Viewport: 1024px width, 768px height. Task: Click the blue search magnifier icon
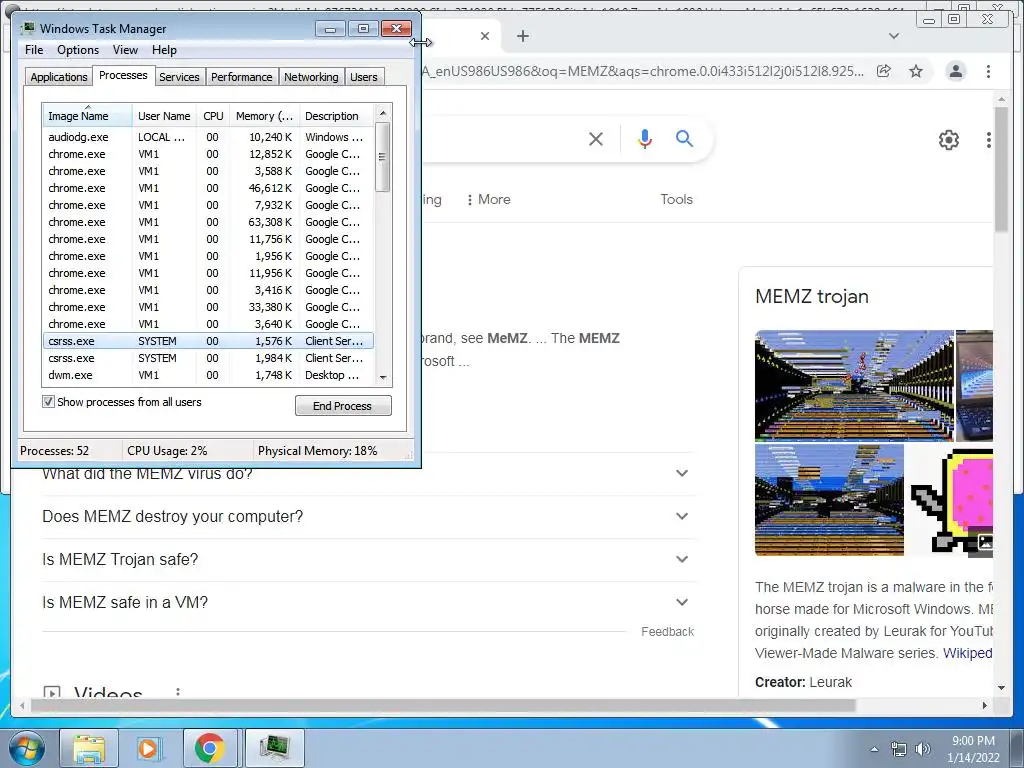[684, 138]
